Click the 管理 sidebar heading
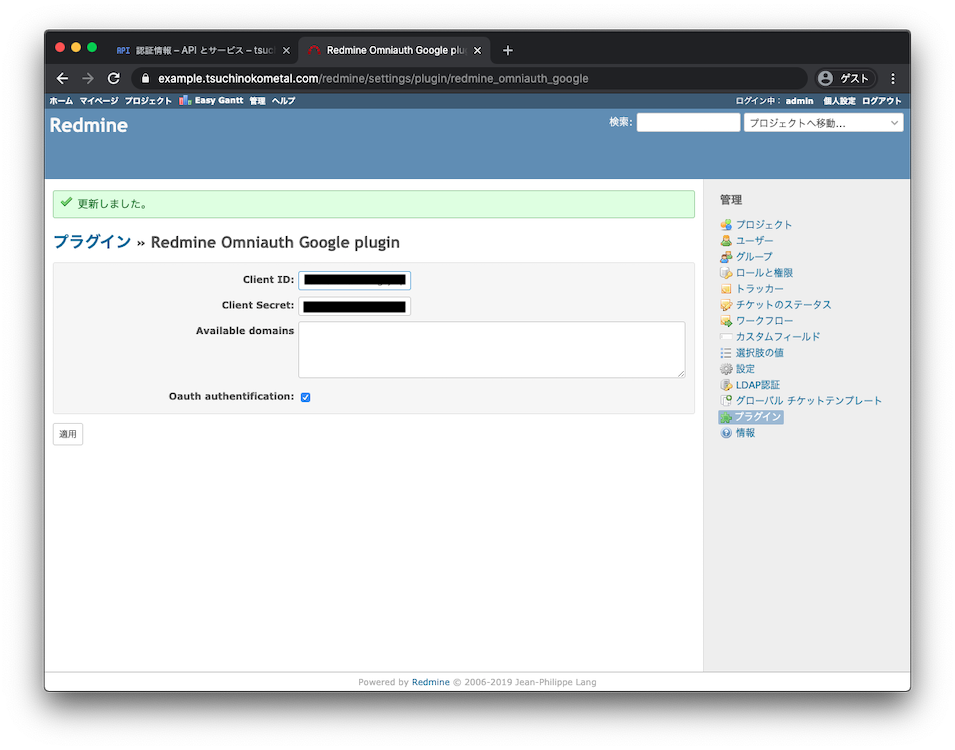Image resolution: width=955 pixels, height=750 pixels. [731, 200]
